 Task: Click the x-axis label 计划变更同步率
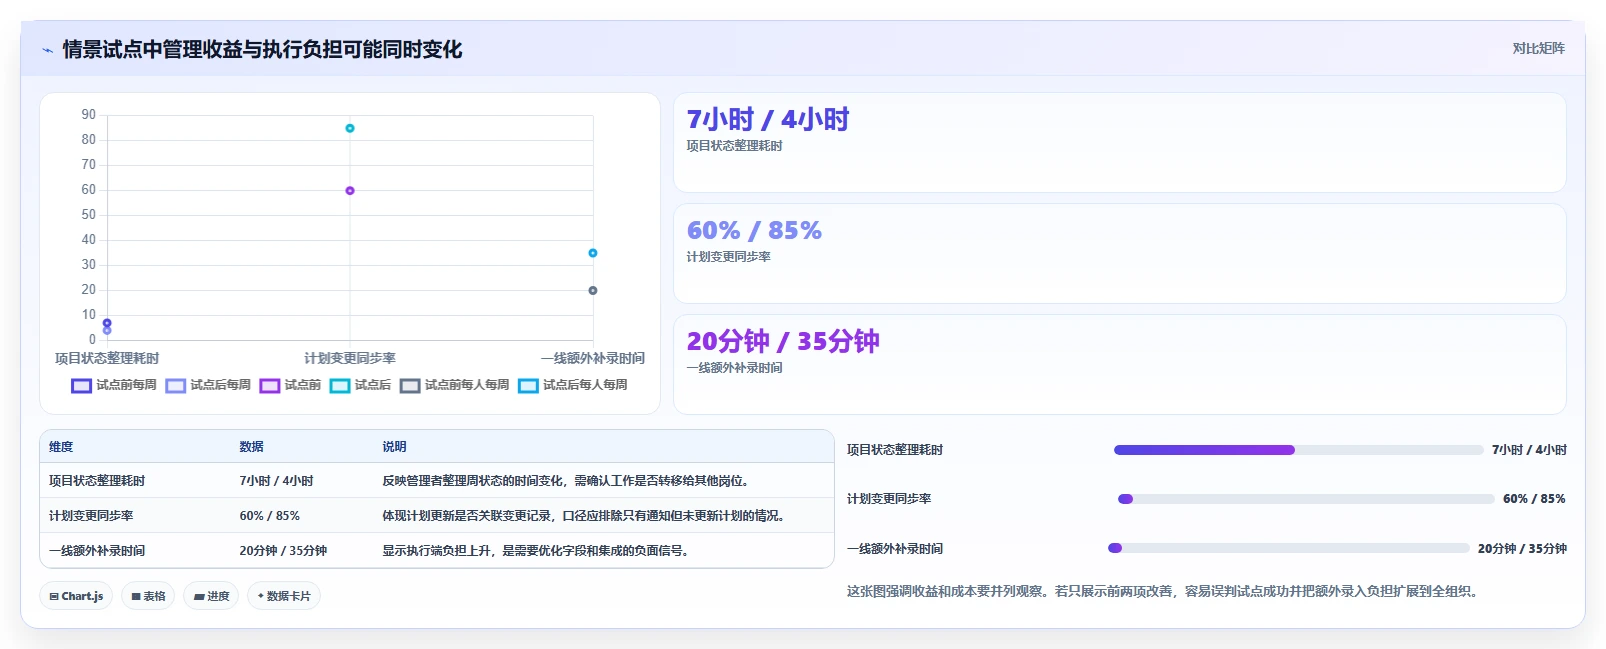[x=350, y=358]
